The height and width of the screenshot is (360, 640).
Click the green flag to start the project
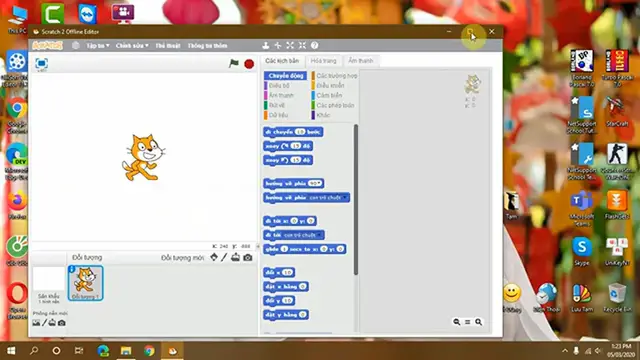click(x=234, y=63)
